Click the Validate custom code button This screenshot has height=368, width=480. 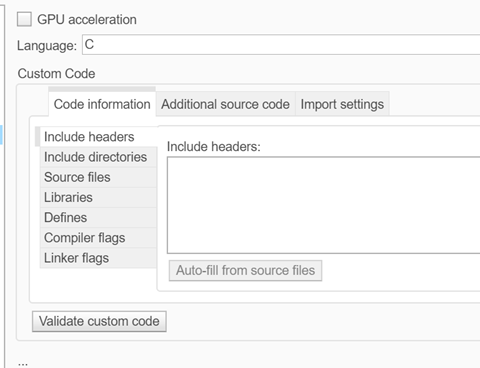99,321
